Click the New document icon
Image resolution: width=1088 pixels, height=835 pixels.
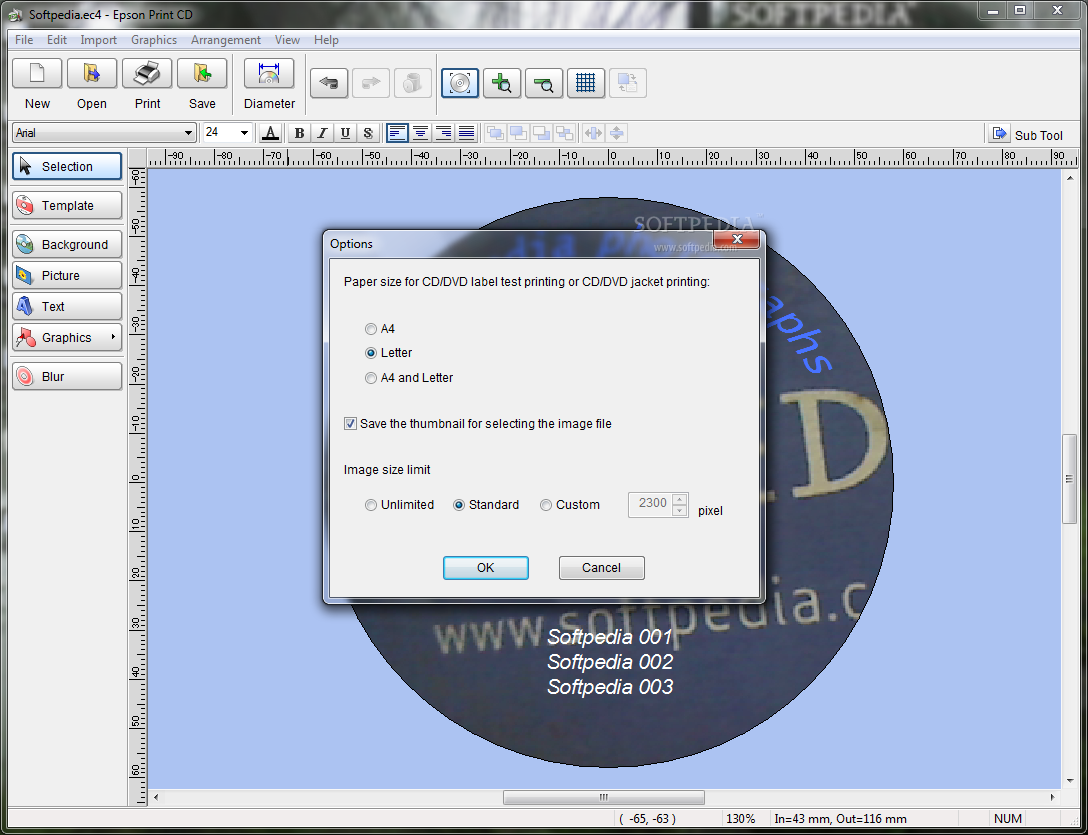(37, 74)
